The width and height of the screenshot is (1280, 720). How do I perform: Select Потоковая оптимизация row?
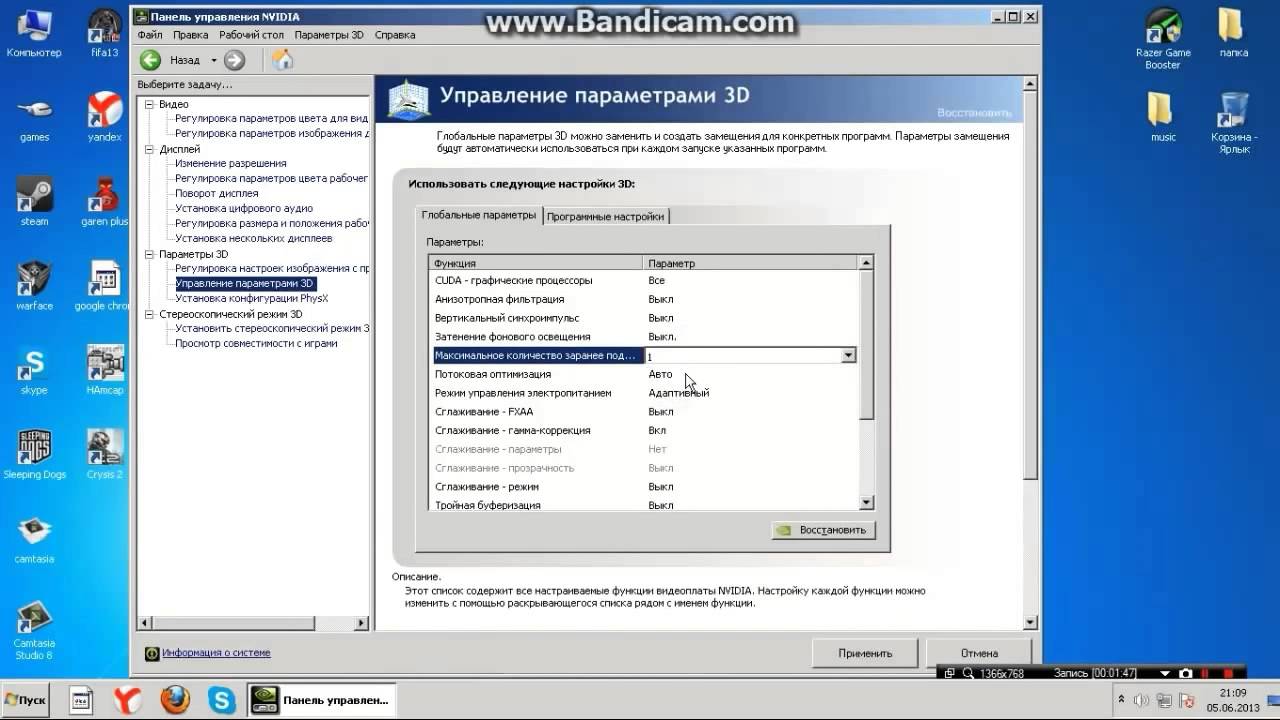(x=644, y=374)
